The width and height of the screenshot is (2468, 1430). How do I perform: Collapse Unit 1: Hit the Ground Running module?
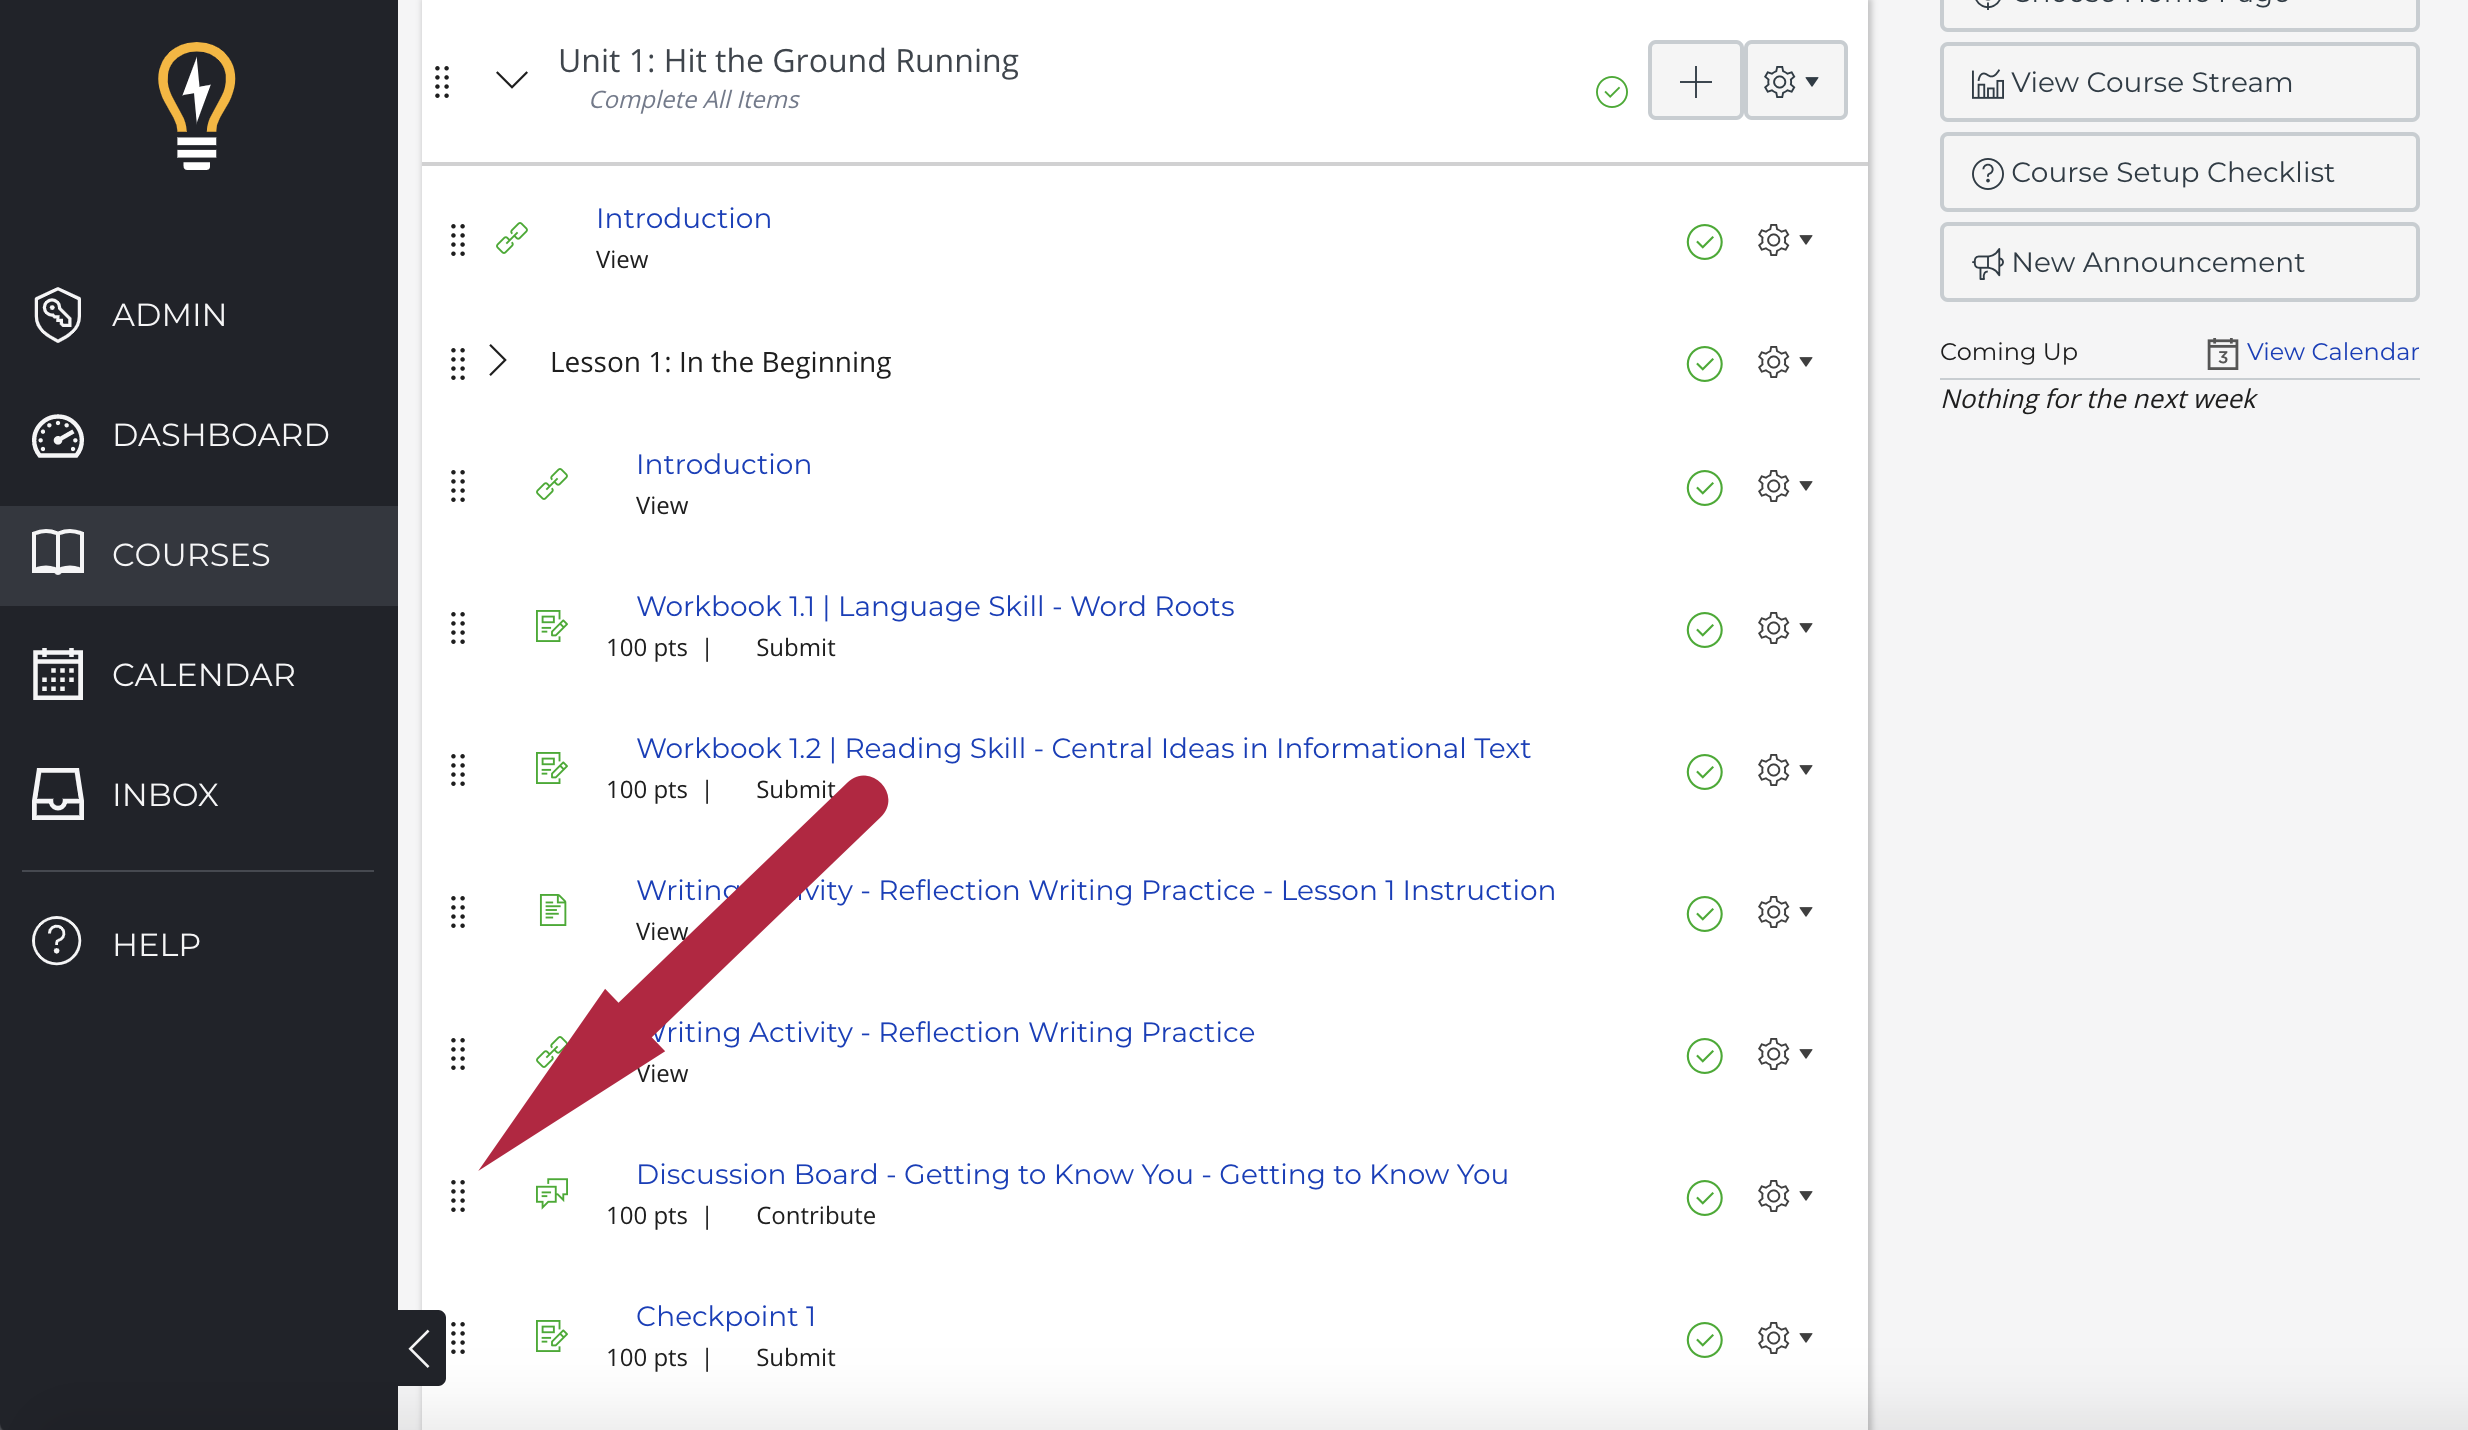[512, 80]
